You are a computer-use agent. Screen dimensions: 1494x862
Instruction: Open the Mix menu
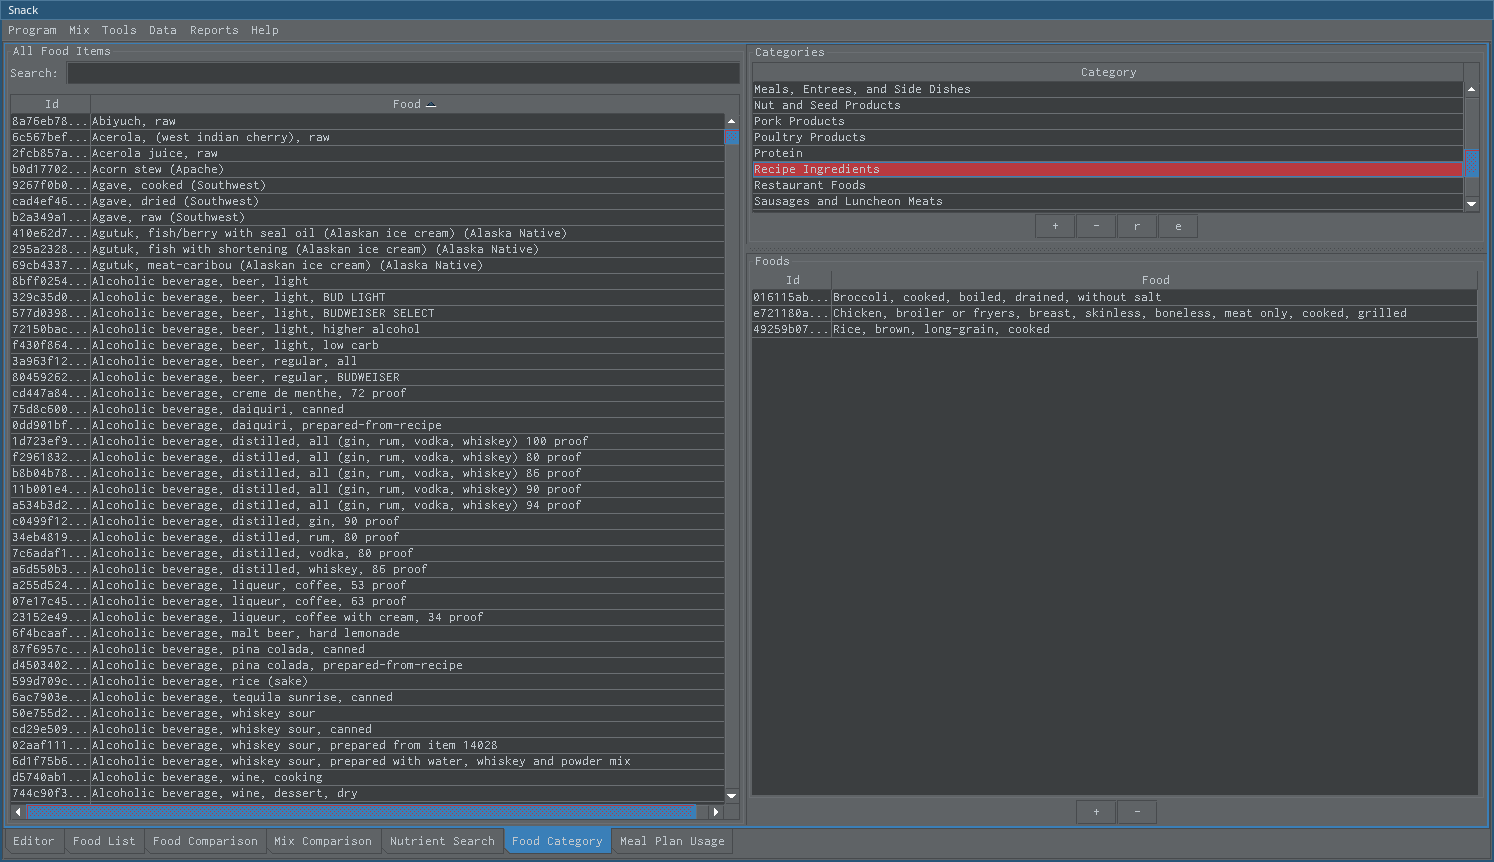pos(79,30)
